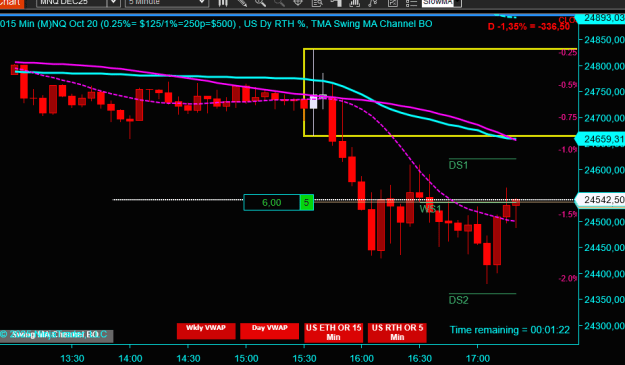Click the green 5 order marker
This screenshot has width=625, height=365.
307,202
